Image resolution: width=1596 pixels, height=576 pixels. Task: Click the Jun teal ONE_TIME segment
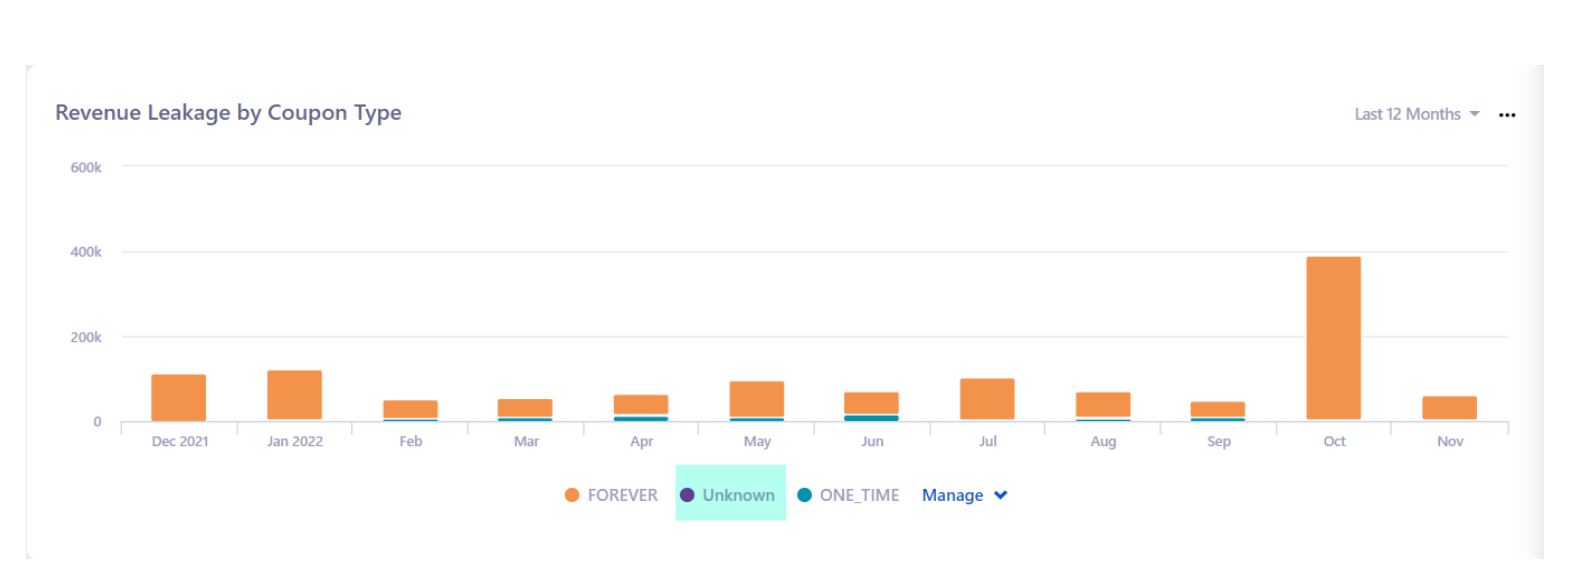[x=871, y=418]
